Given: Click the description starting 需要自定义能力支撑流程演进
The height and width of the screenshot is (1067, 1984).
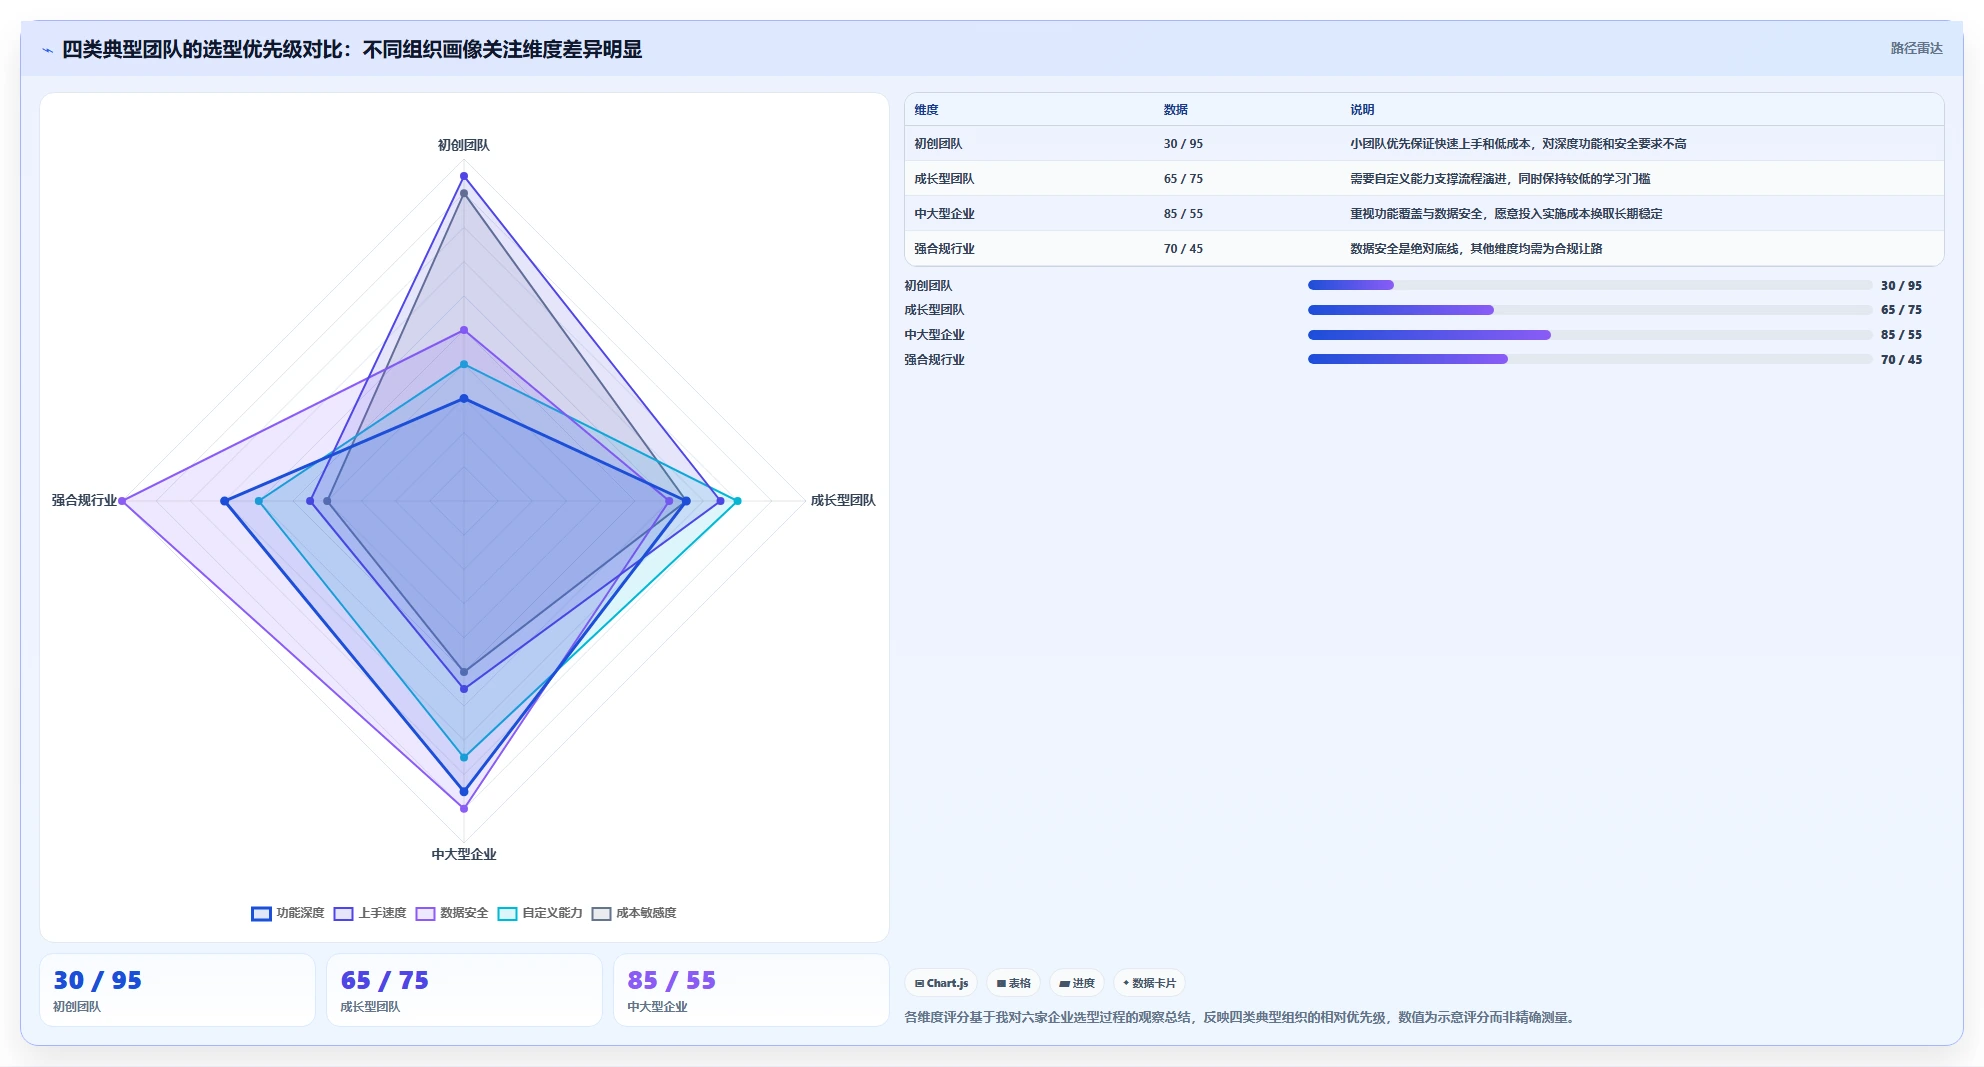Looking at the screenshot, I should pos(1500,179).
